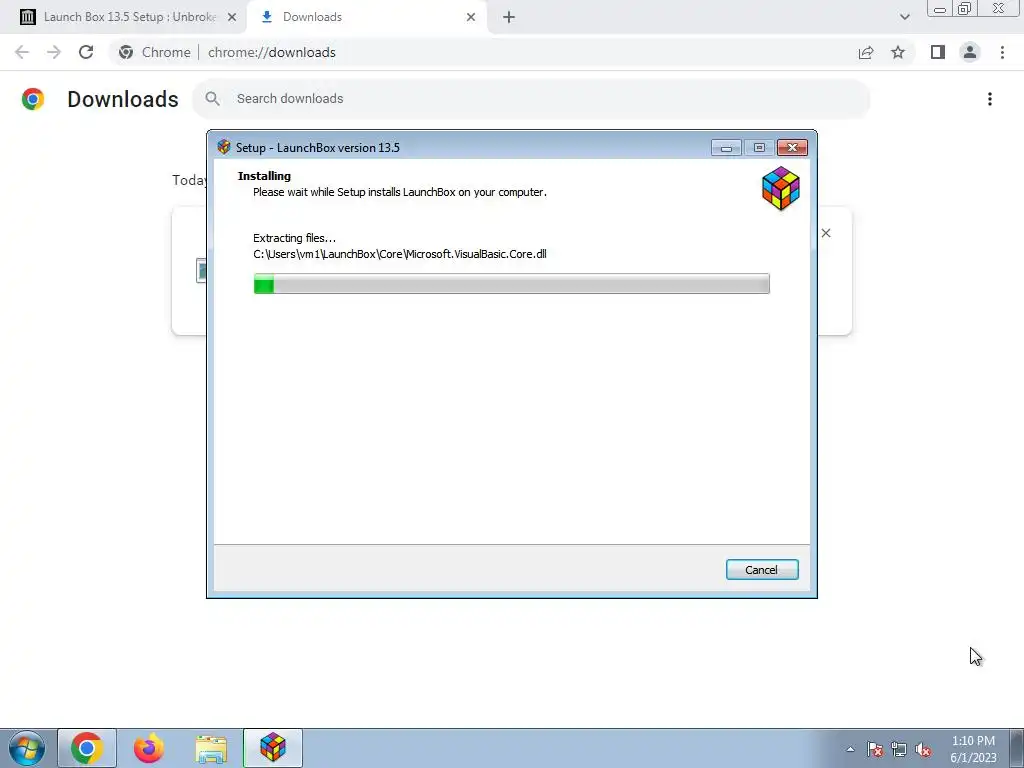Image resolution: width=1024 pixels, height=768 pixels.
Task: Click the Installing heading text
Action: [x=264, y=176]
